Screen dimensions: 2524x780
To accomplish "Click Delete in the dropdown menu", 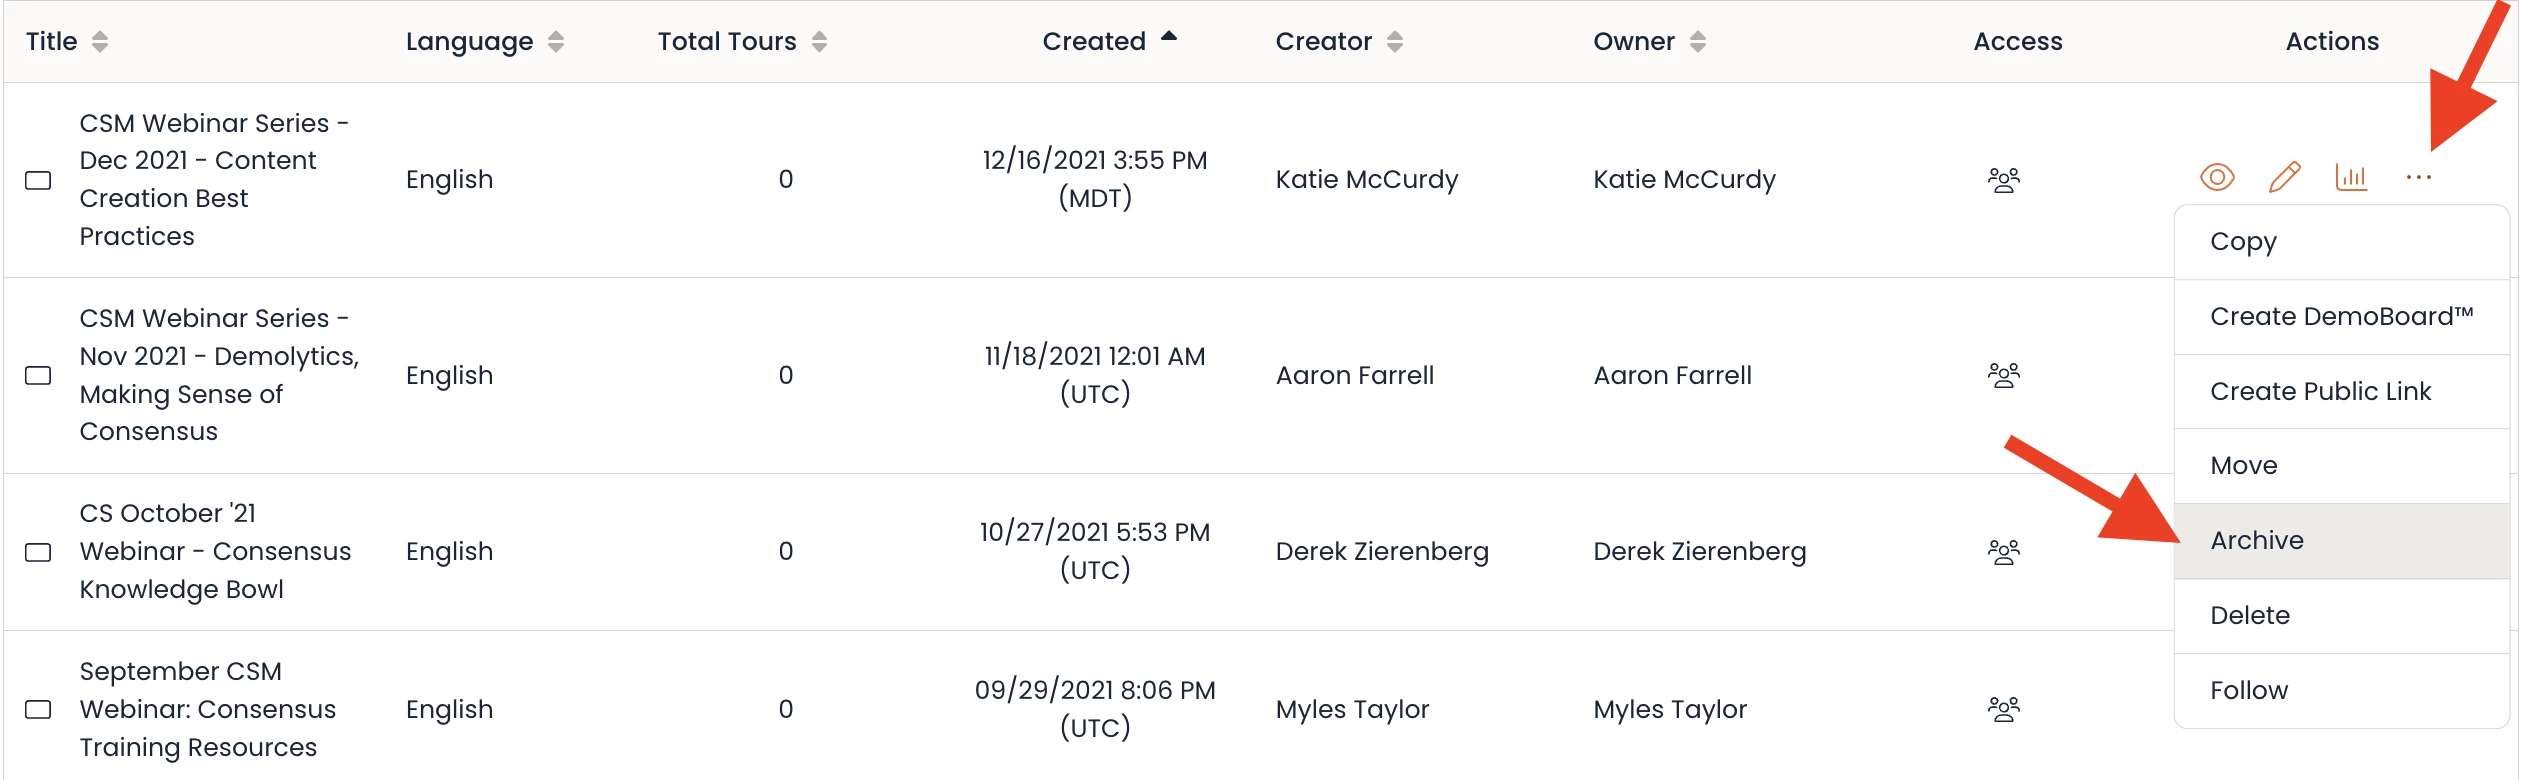I will (2249, 615).
